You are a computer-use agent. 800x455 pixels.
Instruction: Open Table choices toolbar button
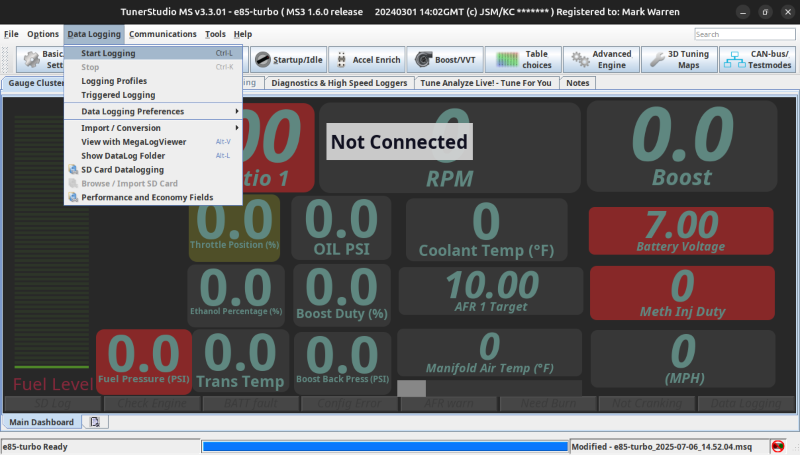click(523, 60)
